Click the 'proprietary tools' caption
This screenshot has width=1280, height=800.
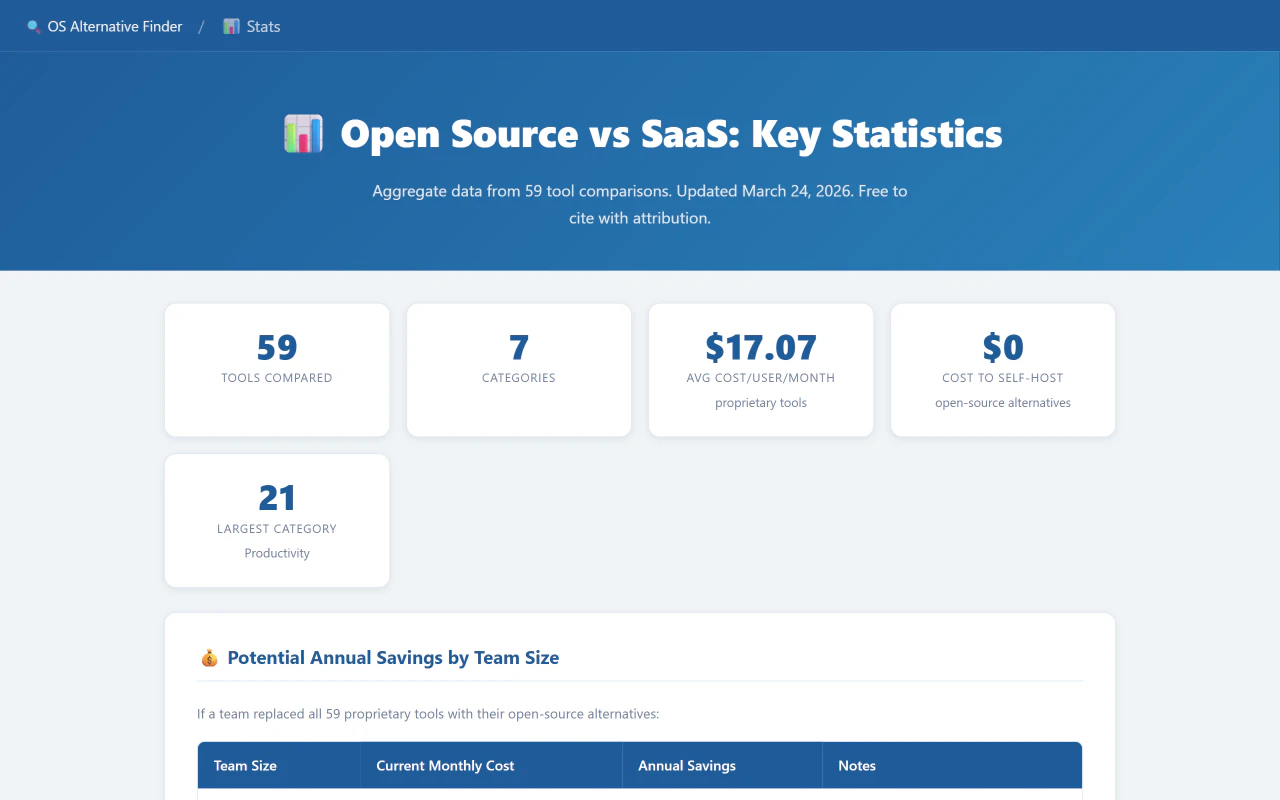click(x=761, y=403)
